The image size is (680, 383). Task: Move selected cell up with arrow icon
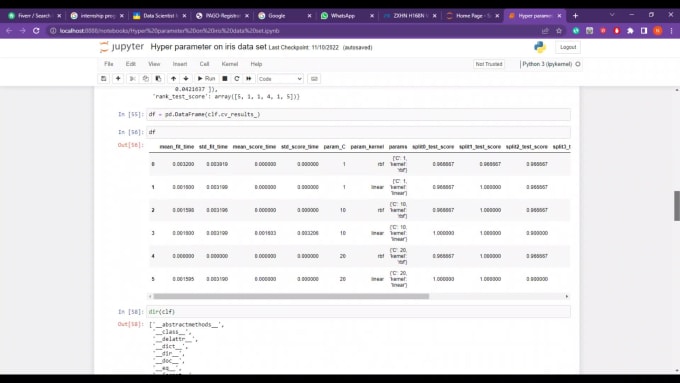coord(173,79)
